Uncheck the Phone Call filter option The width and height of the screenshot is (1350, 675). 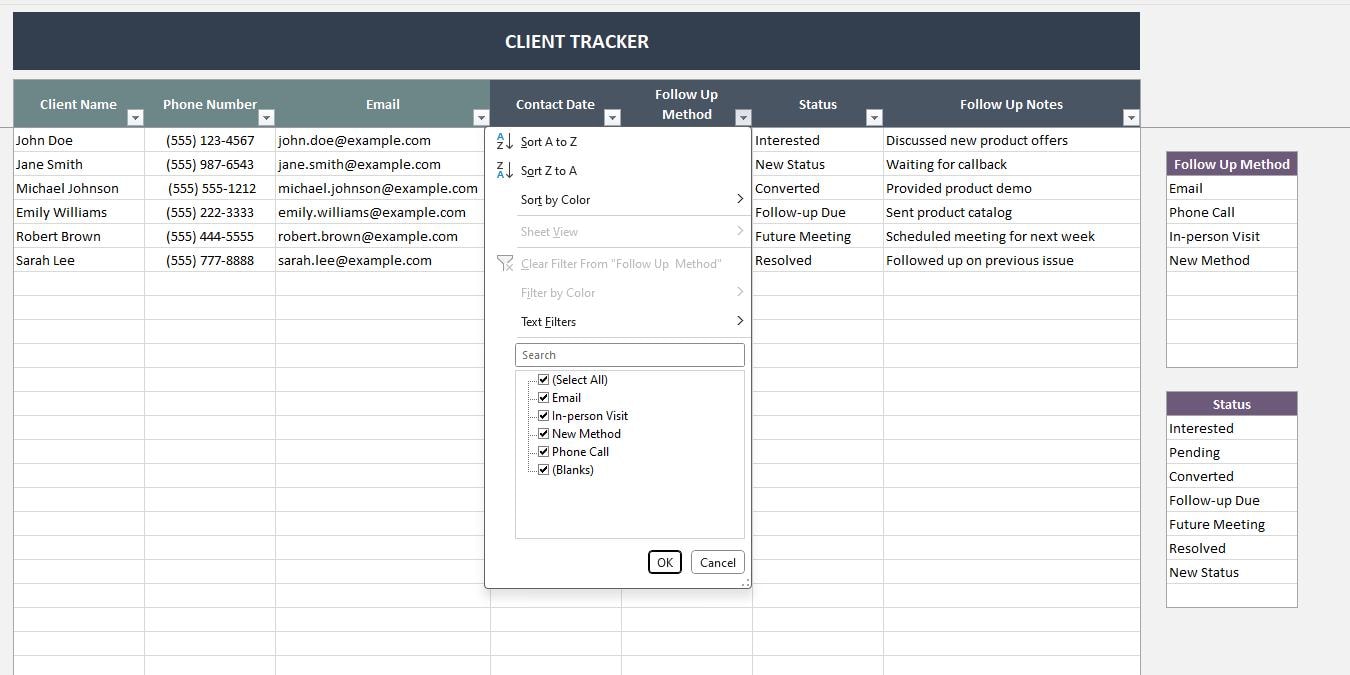pyautogui.click(x=543, y=451)
